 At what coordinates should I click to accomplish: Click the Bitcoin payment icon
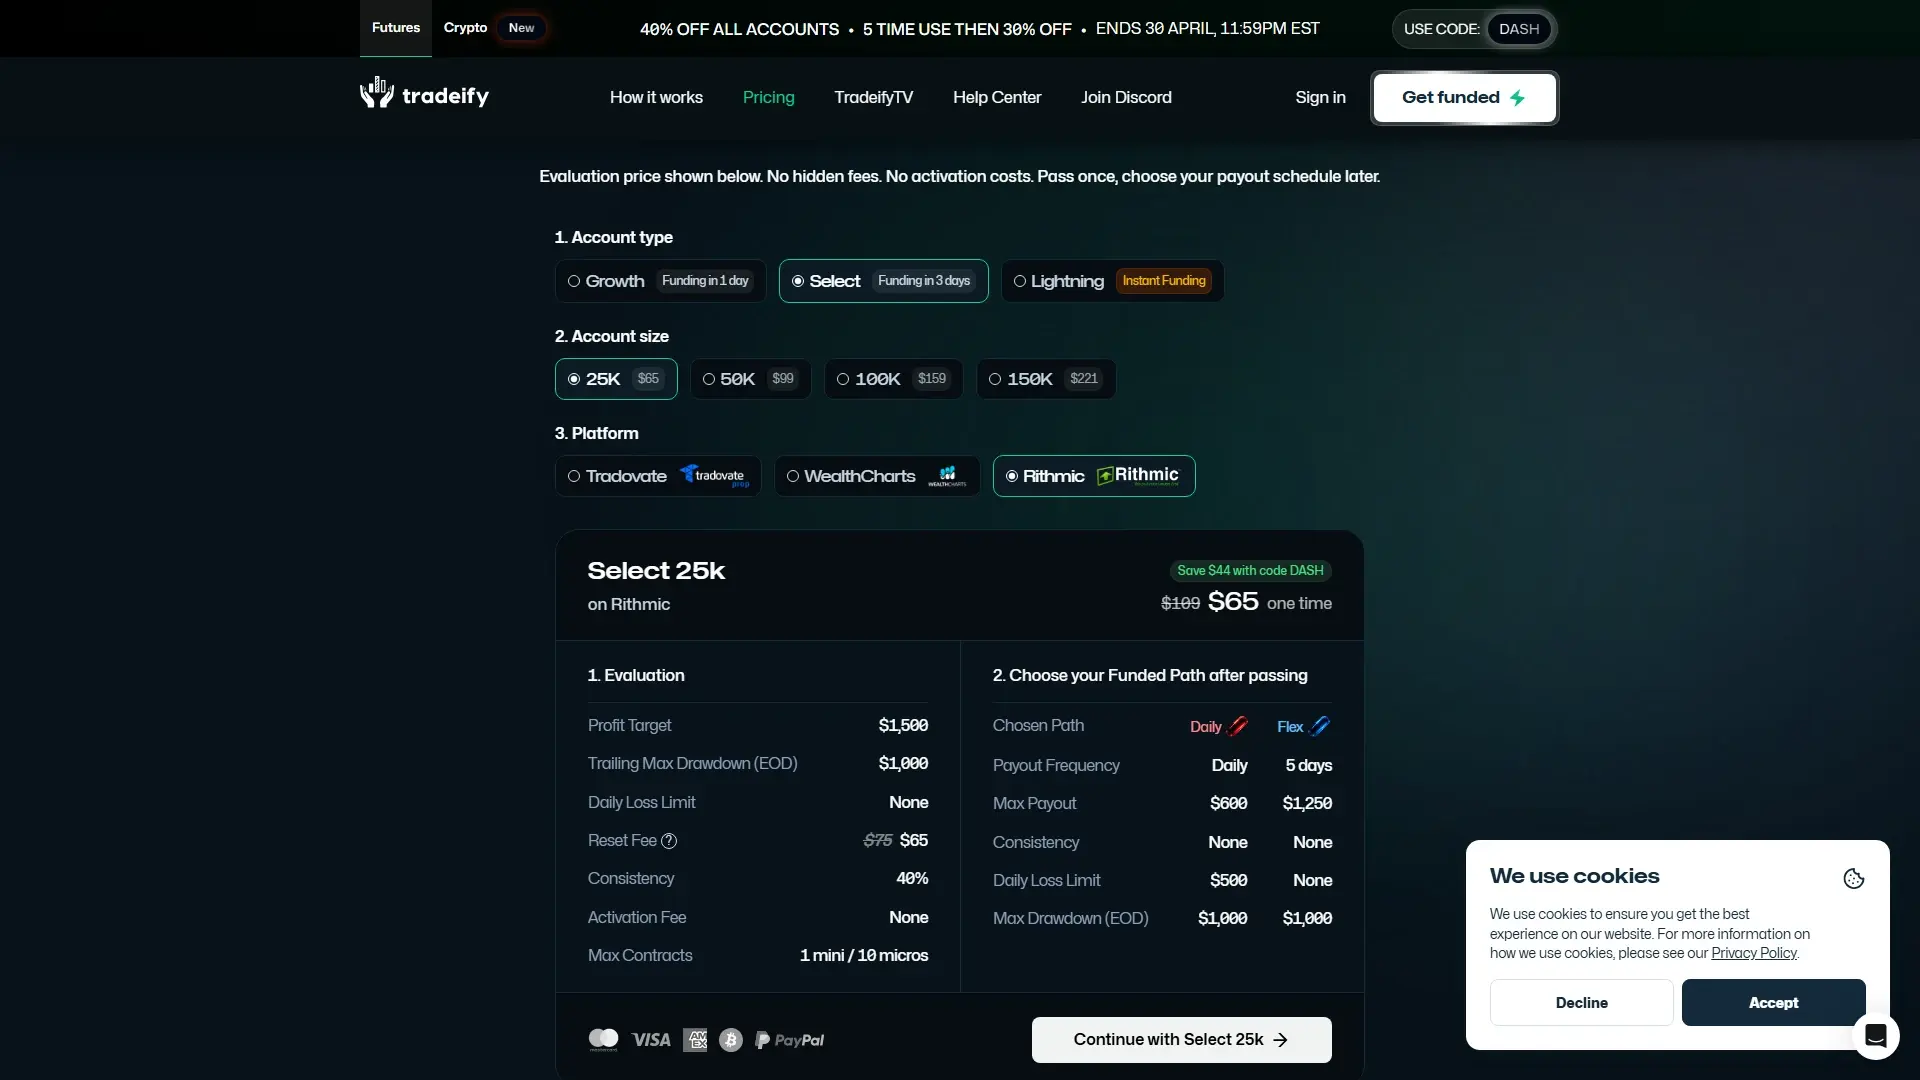point(731,1040)
